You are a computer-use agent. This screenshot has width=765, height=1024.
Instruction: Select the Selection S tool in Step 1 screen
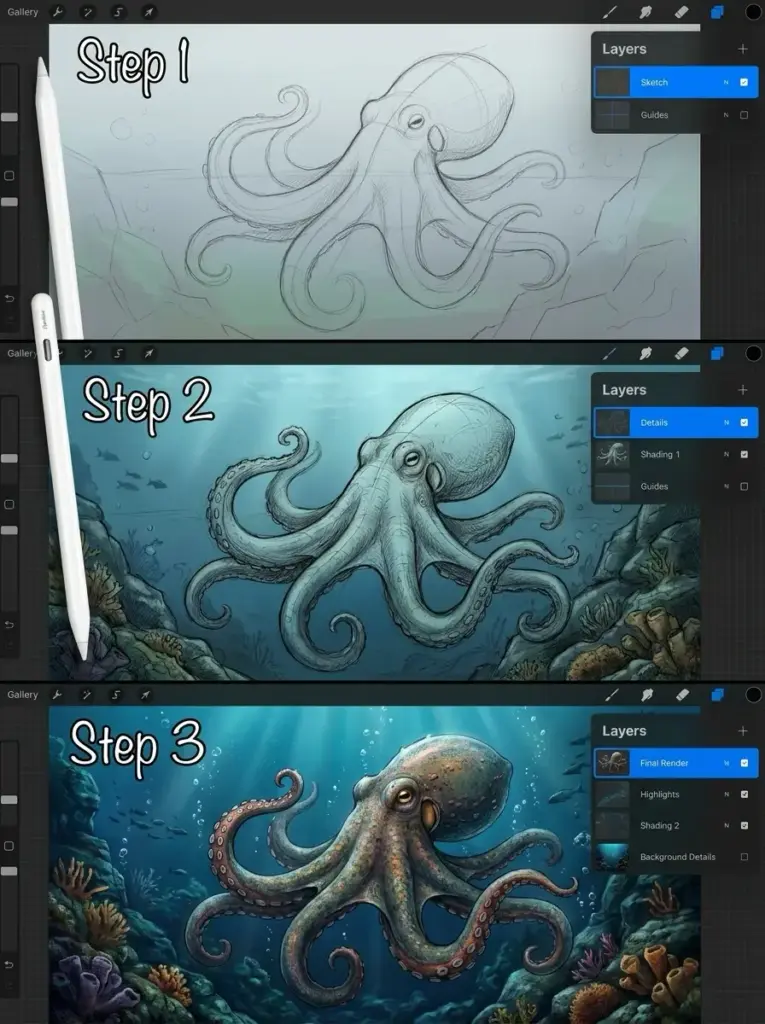(118, 12)
